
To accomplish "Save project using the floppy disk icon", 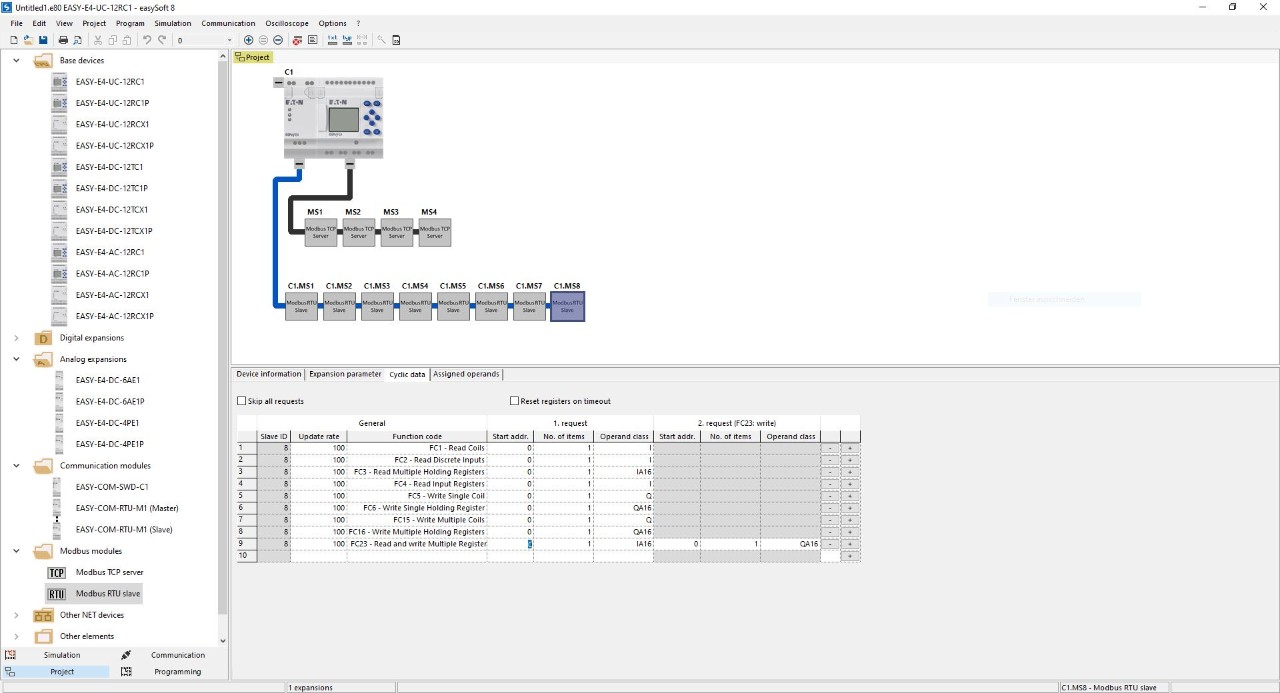I will tap(43, 40).
